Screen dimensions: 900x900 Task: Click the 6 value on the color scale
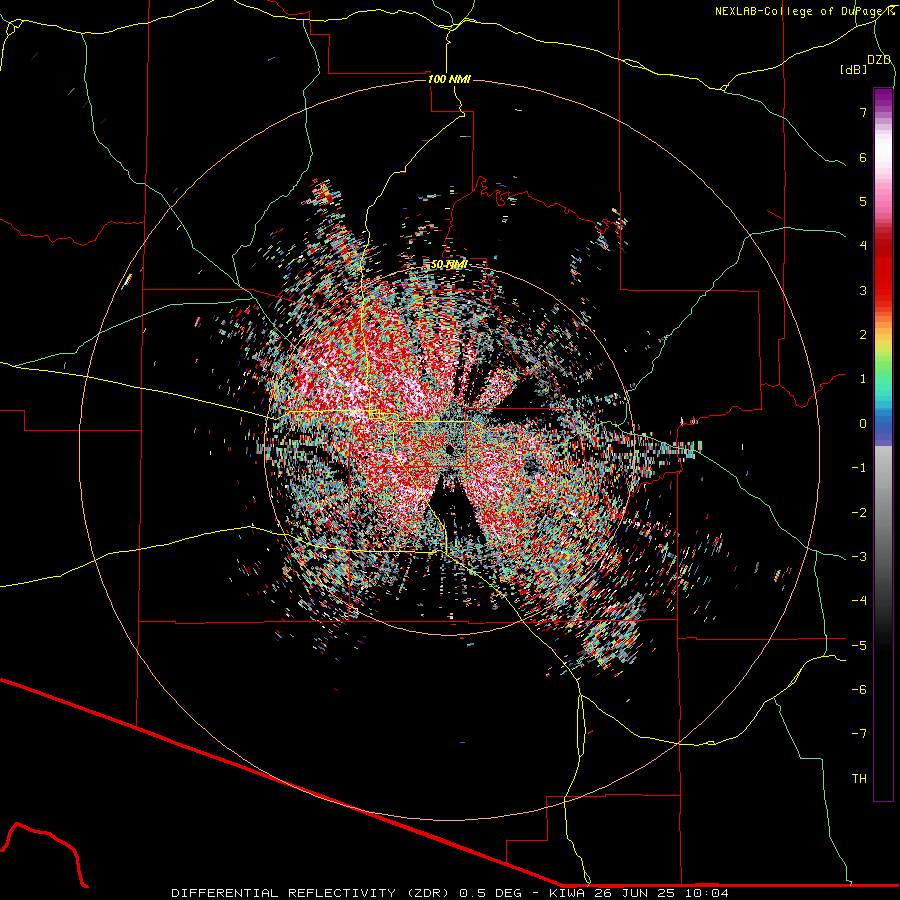[x=863, y=157]
